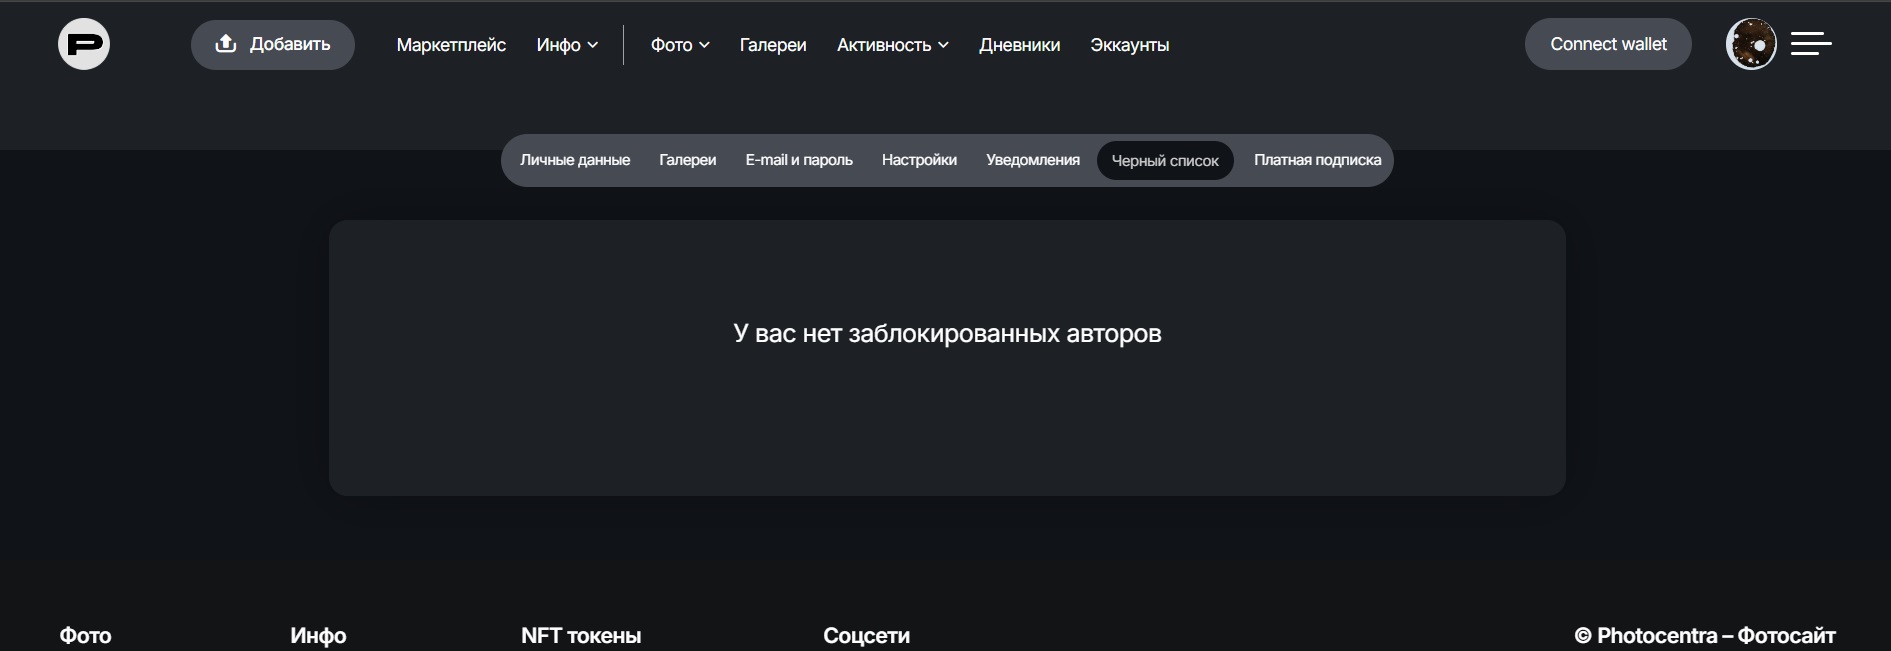
Task: Switch to the Личные данные tab
Action: click(575, 160)
